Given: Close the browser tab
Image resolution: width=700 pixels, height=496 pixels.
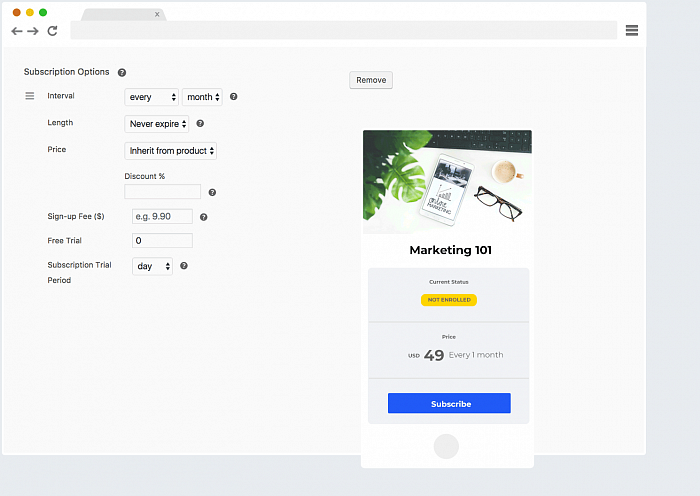Looking at the screenshot, I should (x=157, y=14).
